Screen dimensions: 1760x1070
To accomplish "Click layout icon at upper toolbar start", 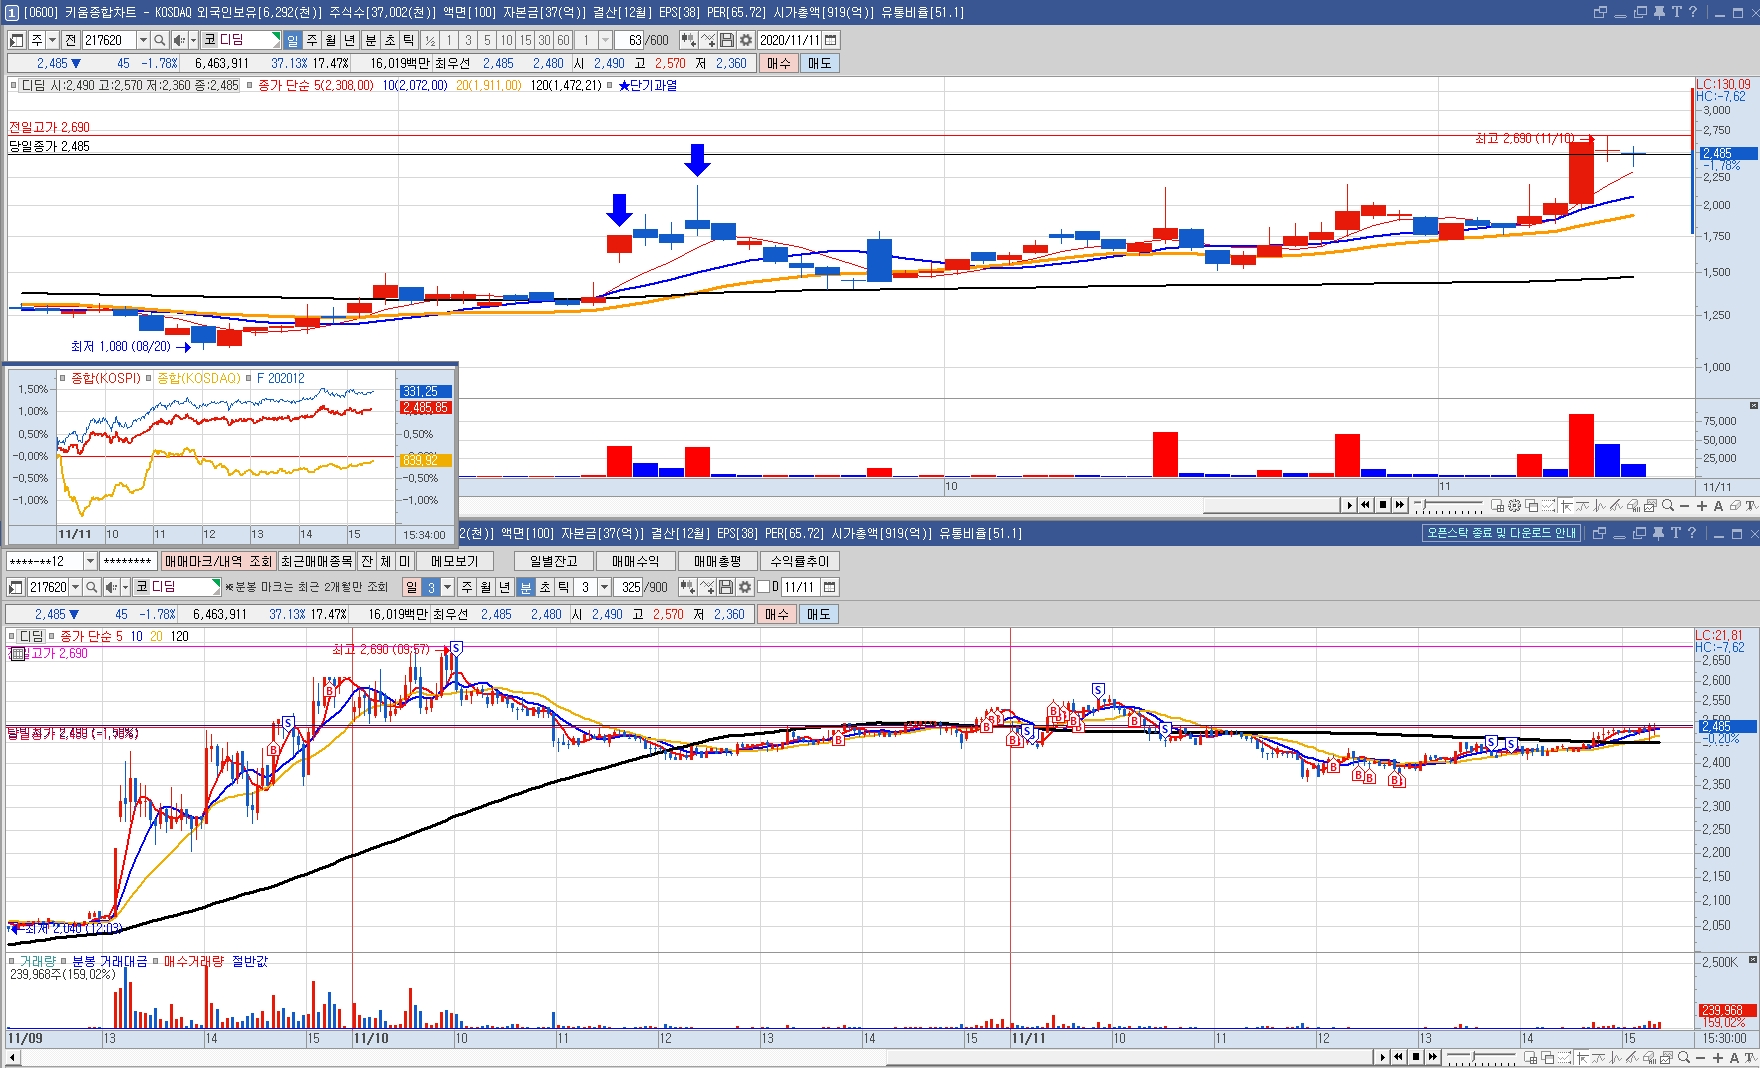I will coord(16,40).
